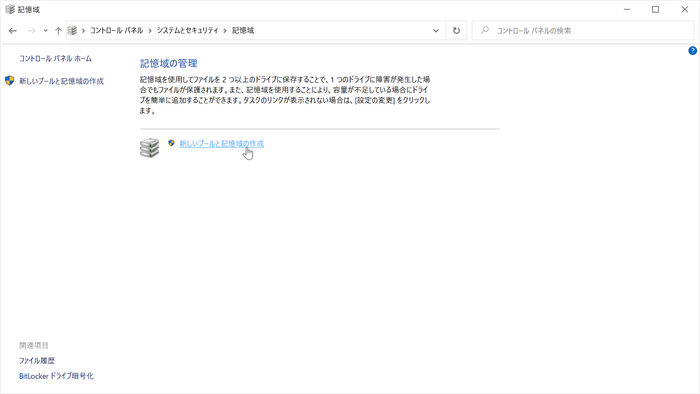This screenshot has height=394, width=700.
Task: Click the 記憶域 breadcrumb item
Action: point(243,30)
